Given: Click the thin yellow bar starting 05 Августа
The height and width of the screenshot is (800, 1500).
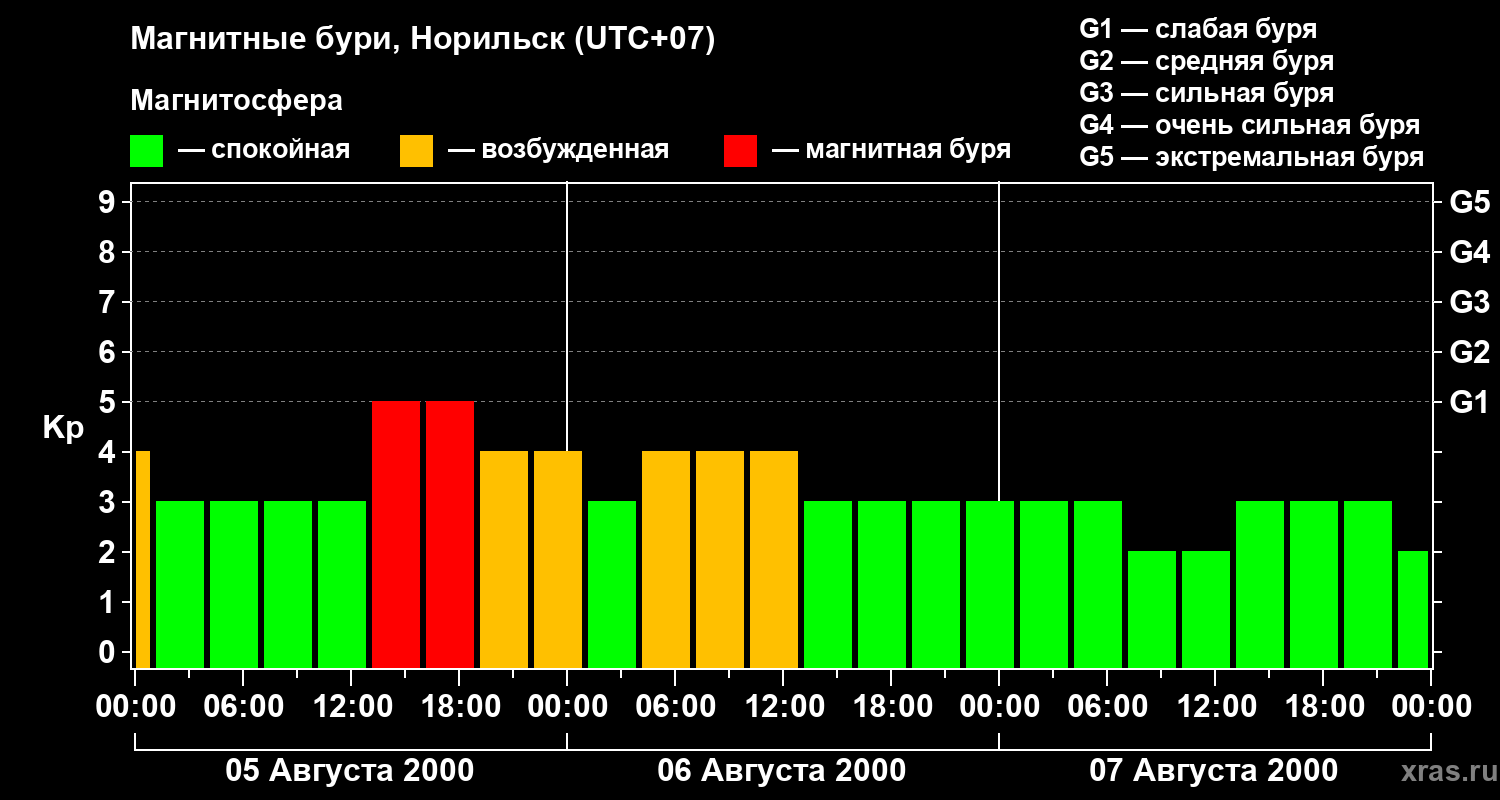Looking at the screenshot, I should click(143, 560).
